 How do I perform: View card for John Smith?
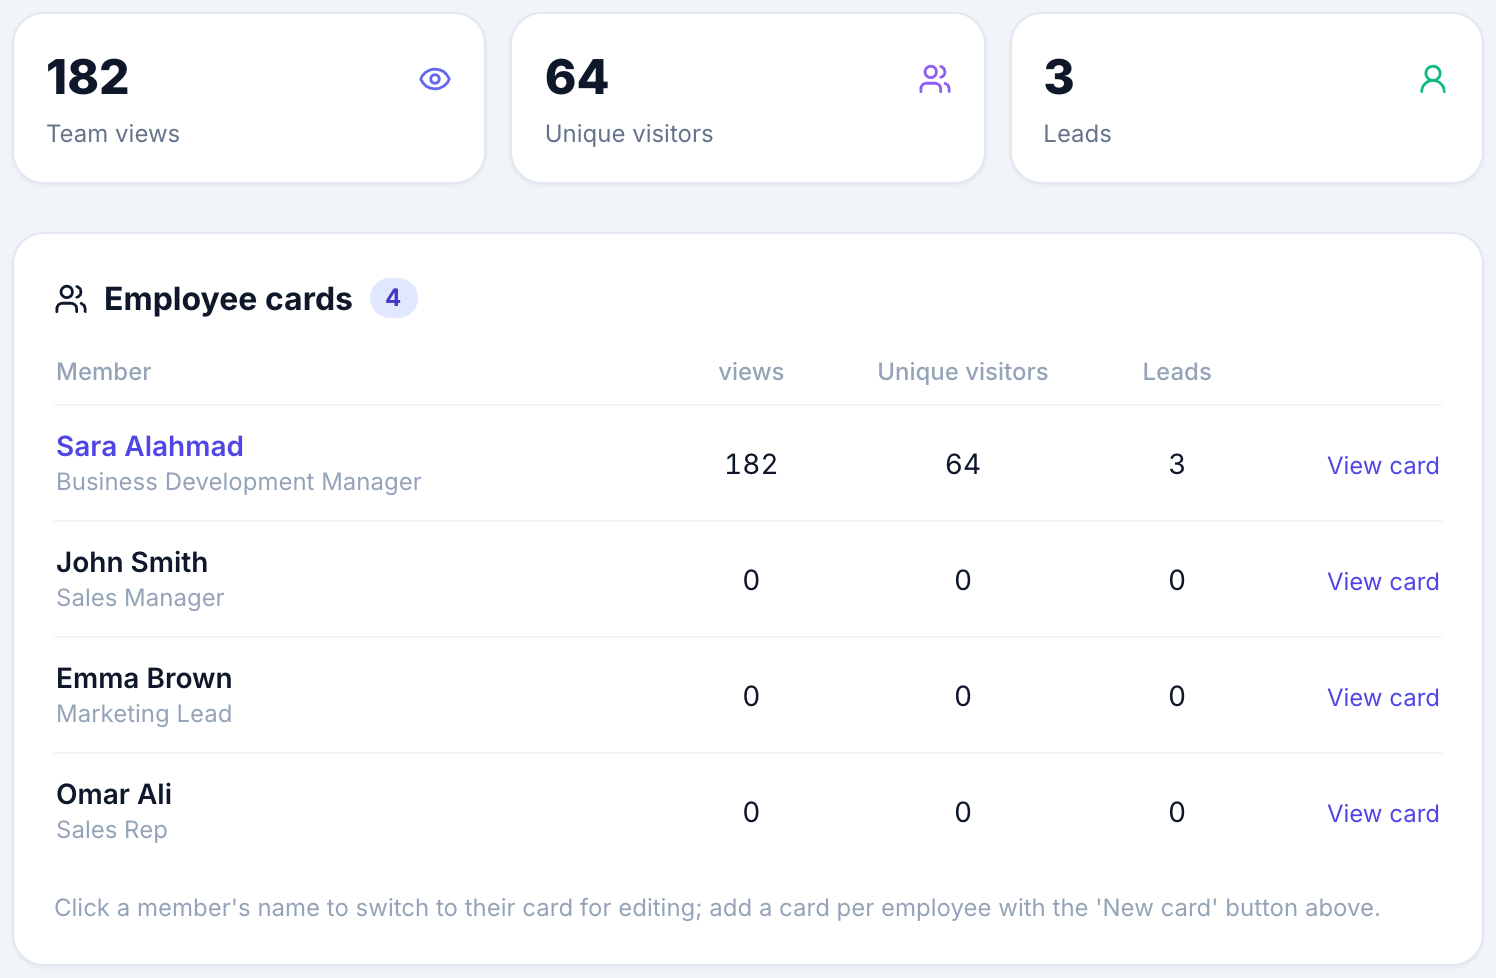click(x=1383, y=581)
